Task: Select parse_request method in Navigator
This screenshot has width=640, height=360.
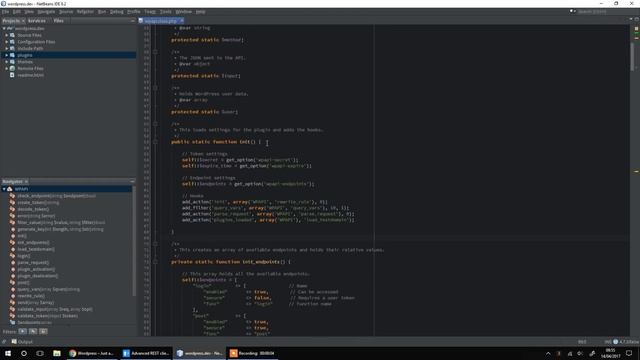Action: pyautogui.click(x=33, y=262)
